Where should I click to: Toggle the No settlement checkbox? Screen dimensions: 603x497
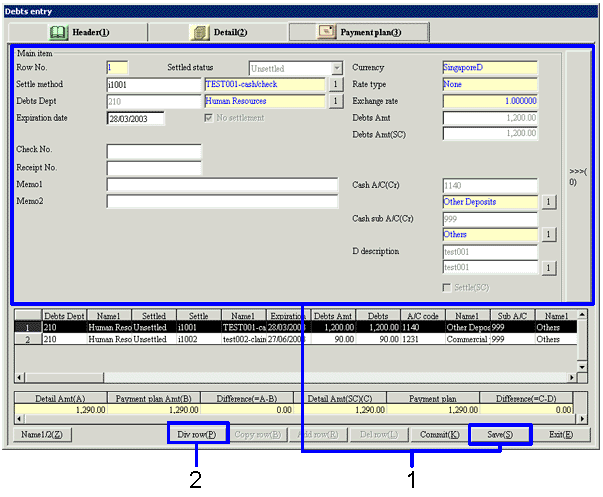click(209, 118)
